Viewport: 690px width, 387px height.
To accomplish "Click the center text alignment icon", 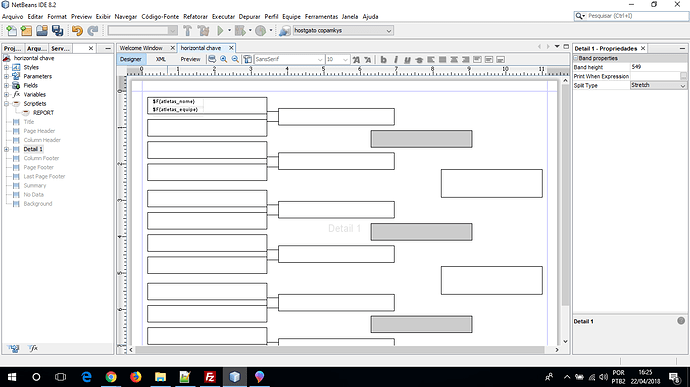I will point(454,59).
